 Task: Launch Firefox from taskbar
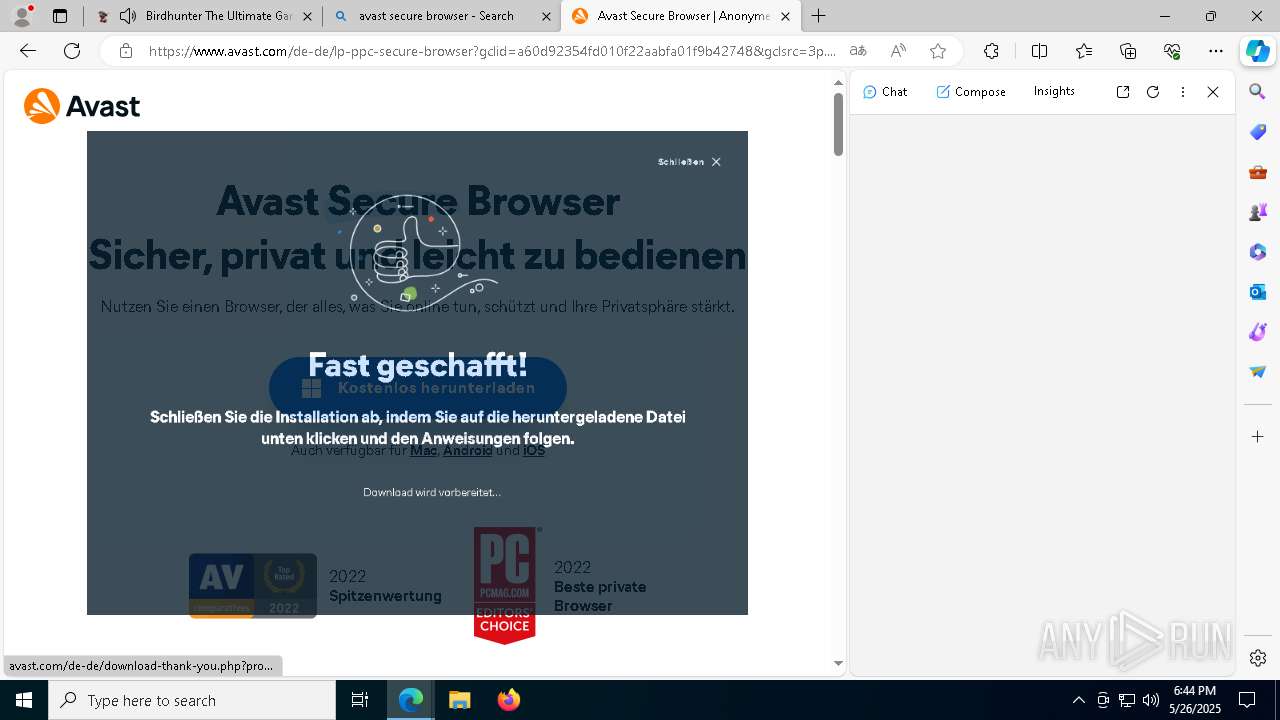coord(509,700)
